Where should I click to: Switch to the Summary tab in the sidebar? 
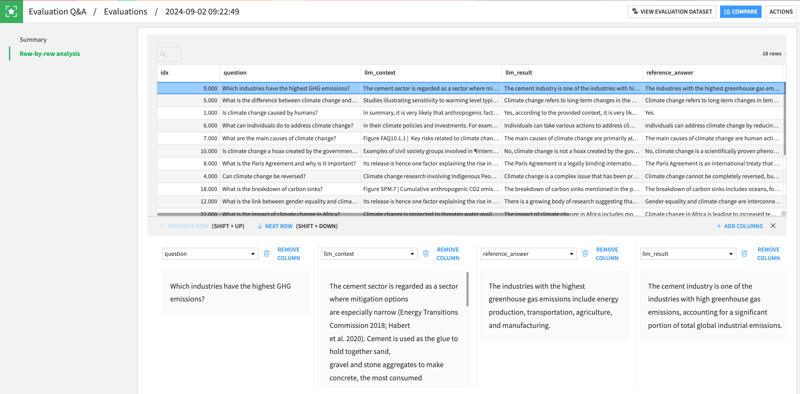pos(33,39)
